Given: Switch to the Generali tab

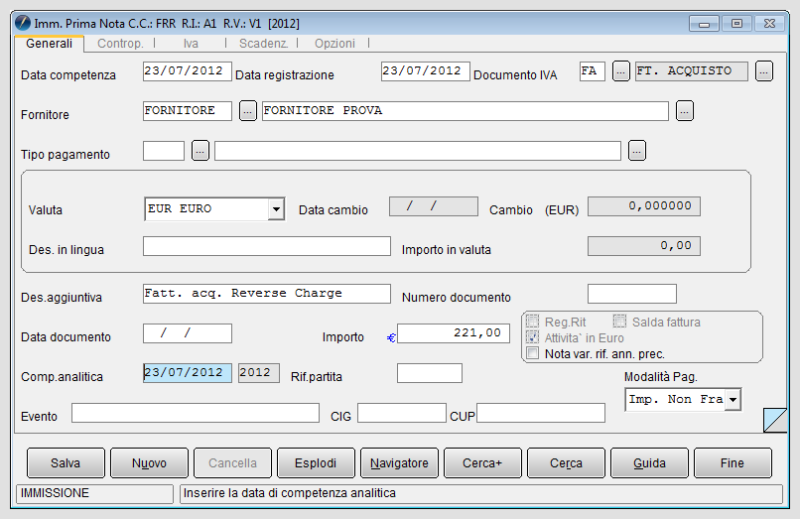Looking at the screenshot, I should (x=49, y=43).
